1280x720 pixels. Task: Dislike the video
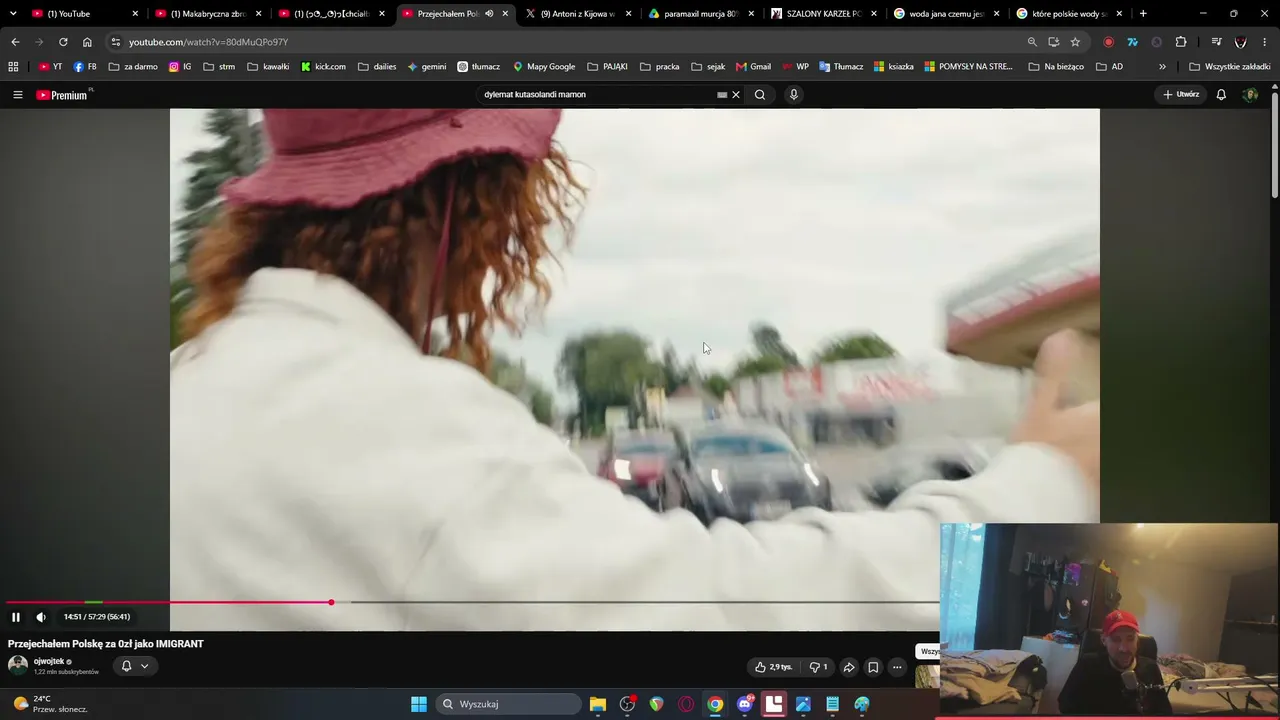click(818, 667)
